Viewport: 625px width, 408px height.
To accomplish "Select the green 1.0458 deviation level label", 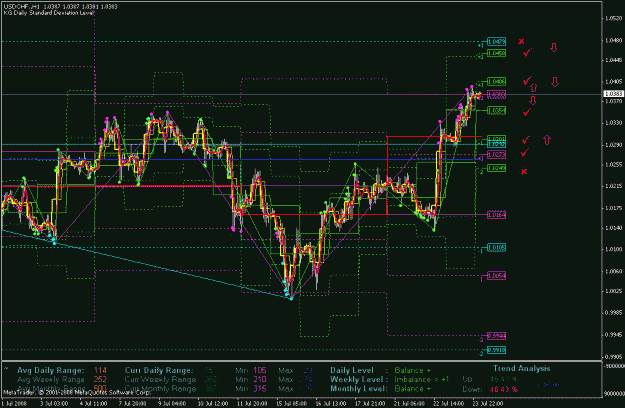I will (x=497, y=53).
